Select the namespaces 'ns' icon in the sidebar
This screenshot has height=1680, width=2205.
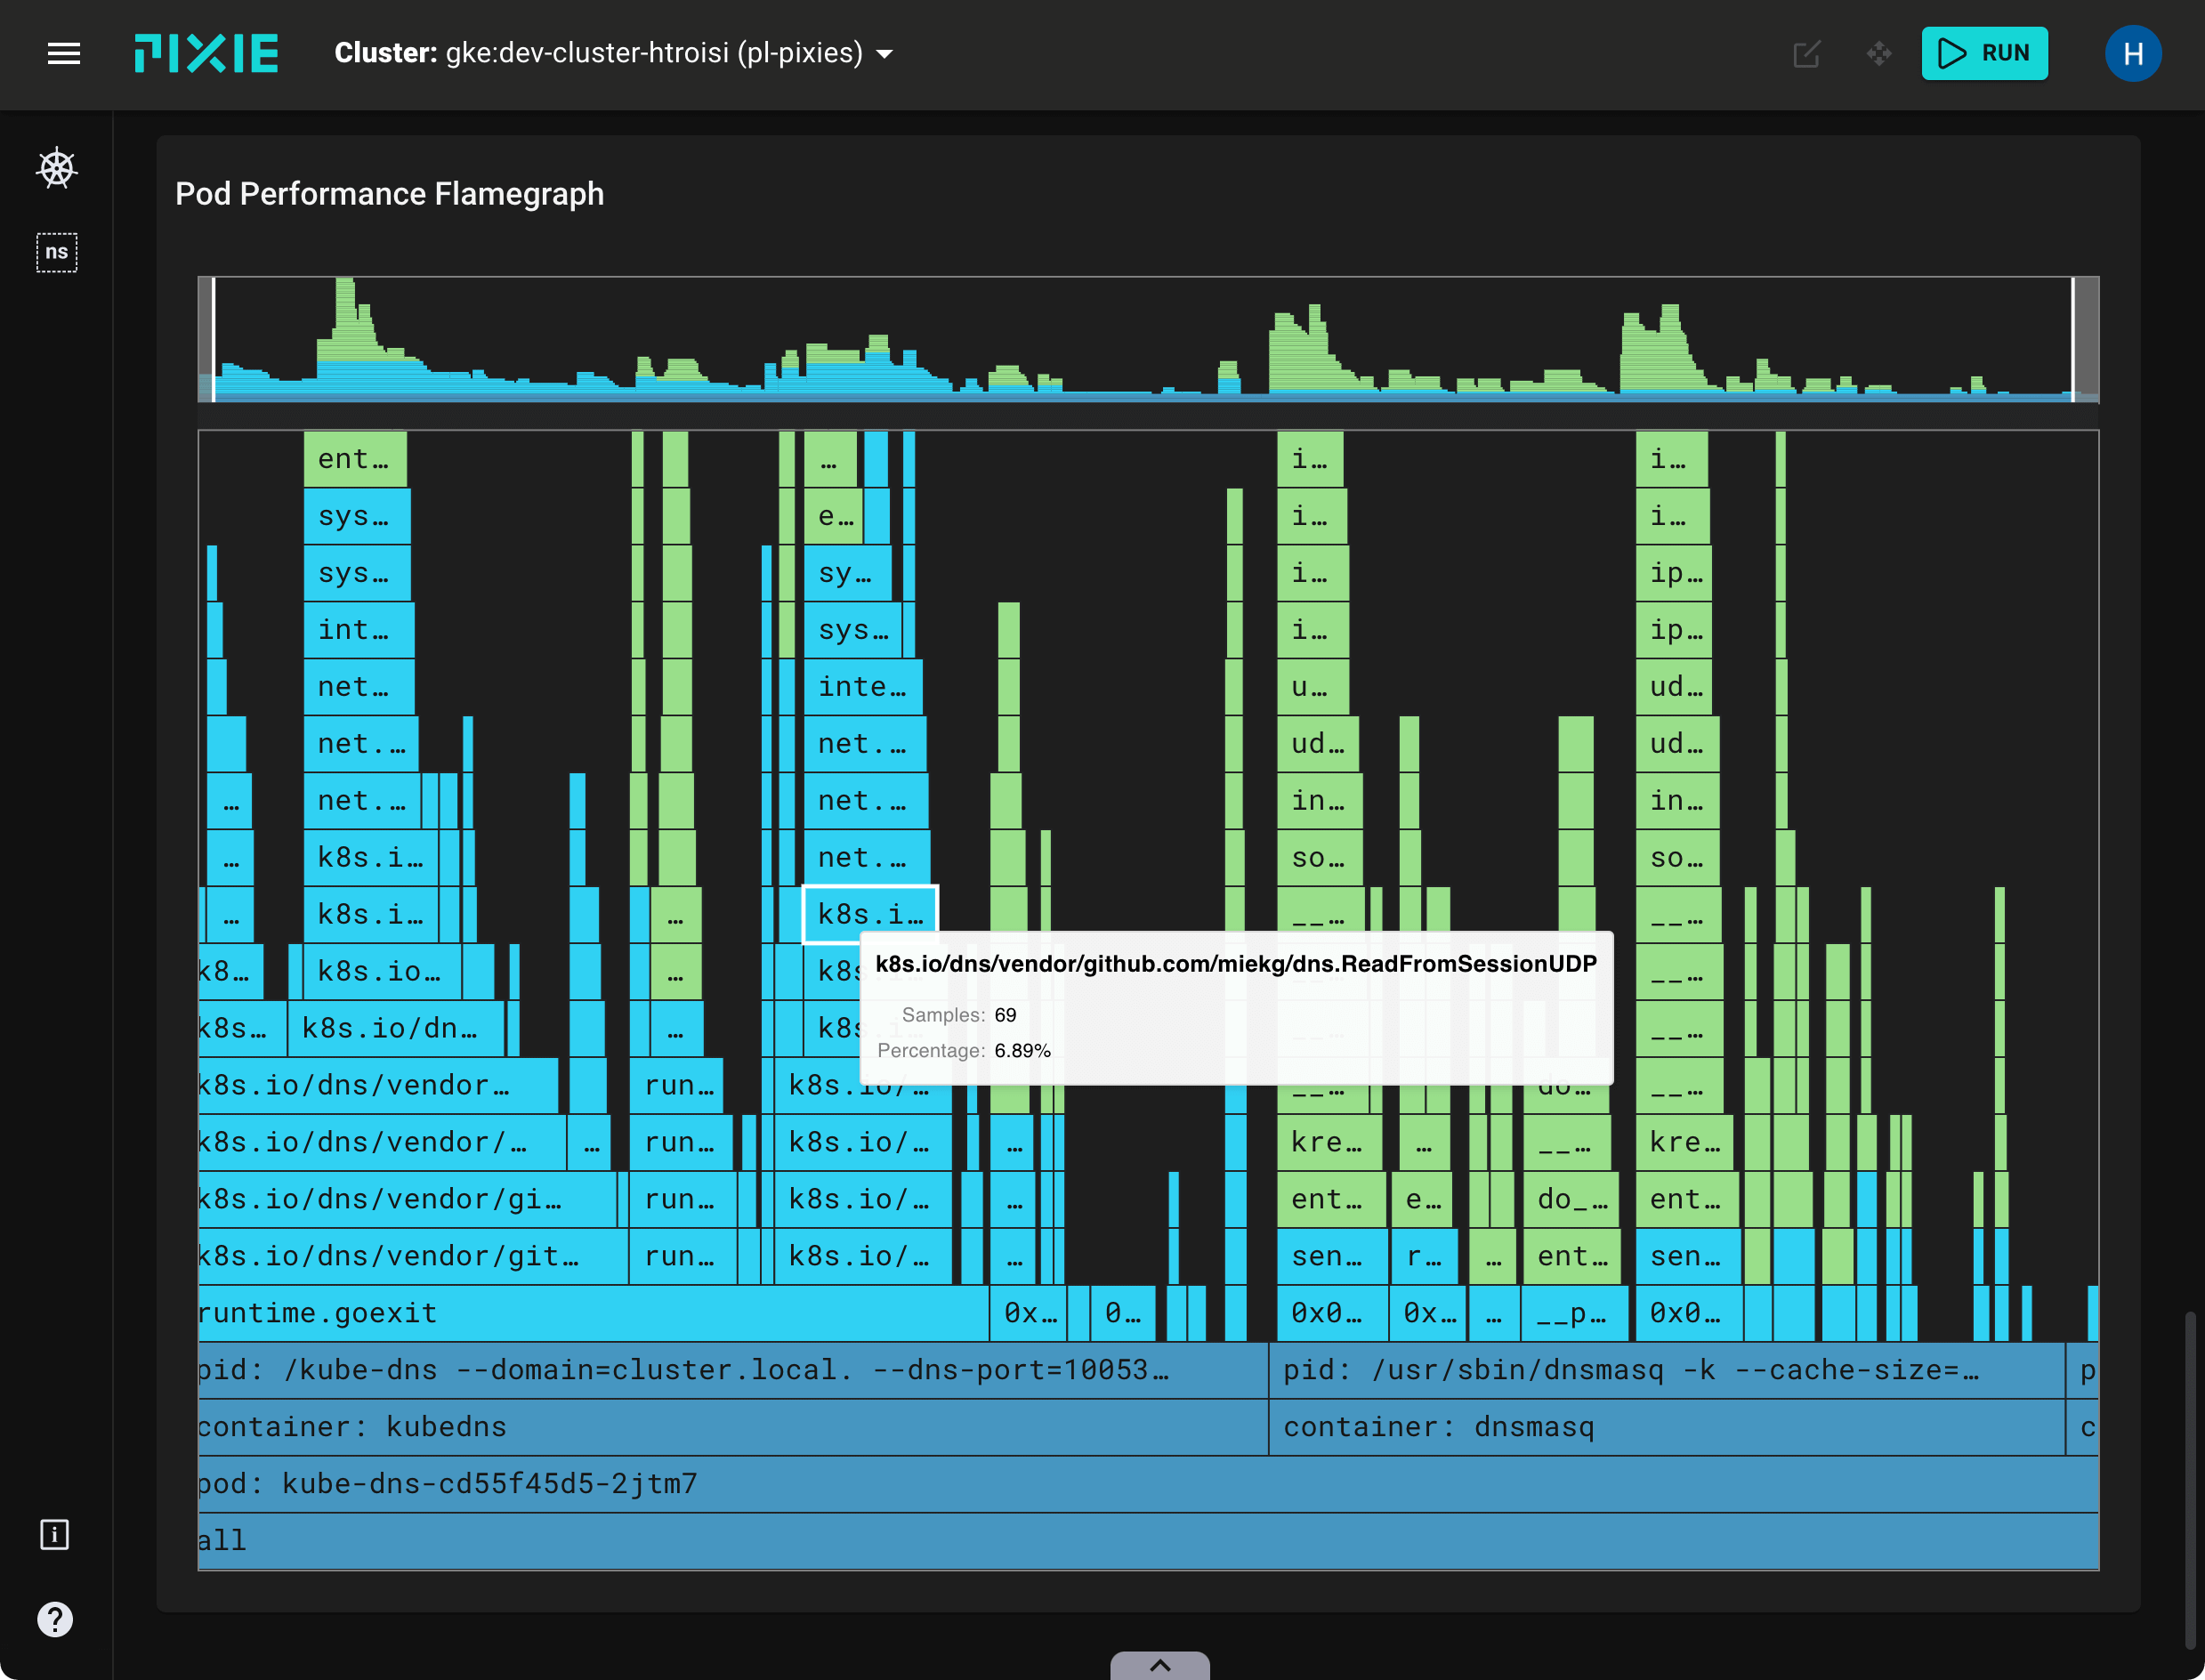point(56,252)
